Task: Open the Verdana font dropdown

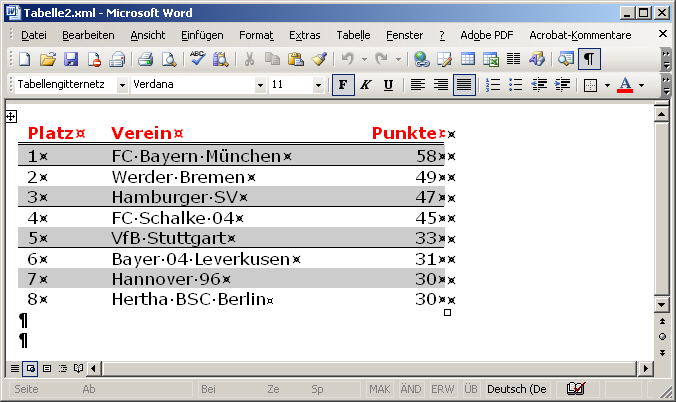Action: coord(260,85)
